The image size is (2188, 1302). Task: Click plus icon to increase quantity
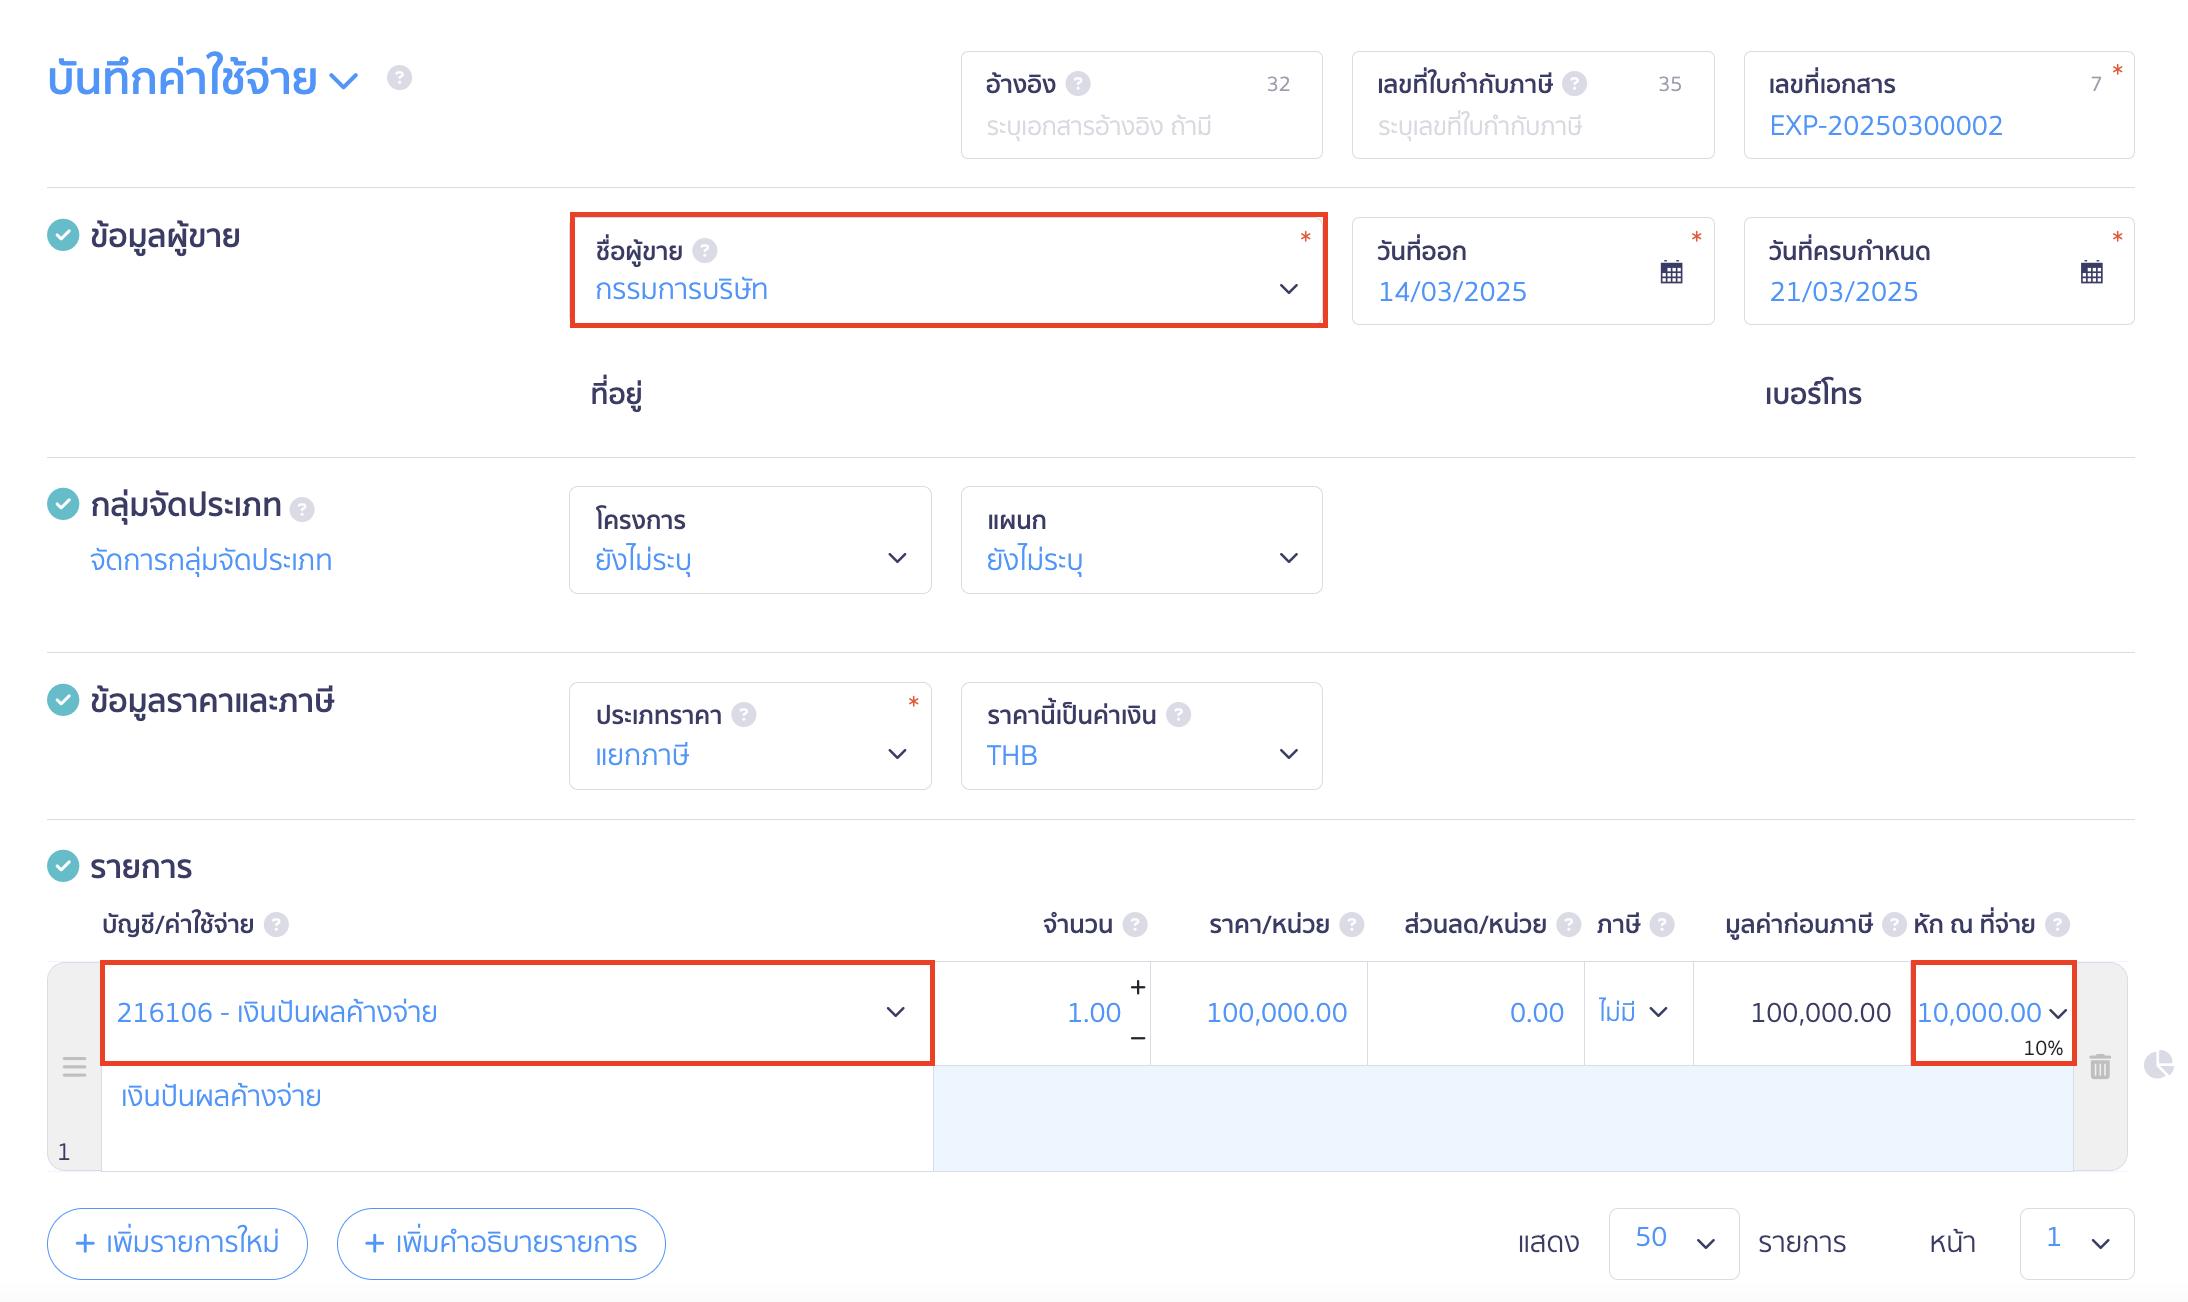click(x=1138, y=988)
